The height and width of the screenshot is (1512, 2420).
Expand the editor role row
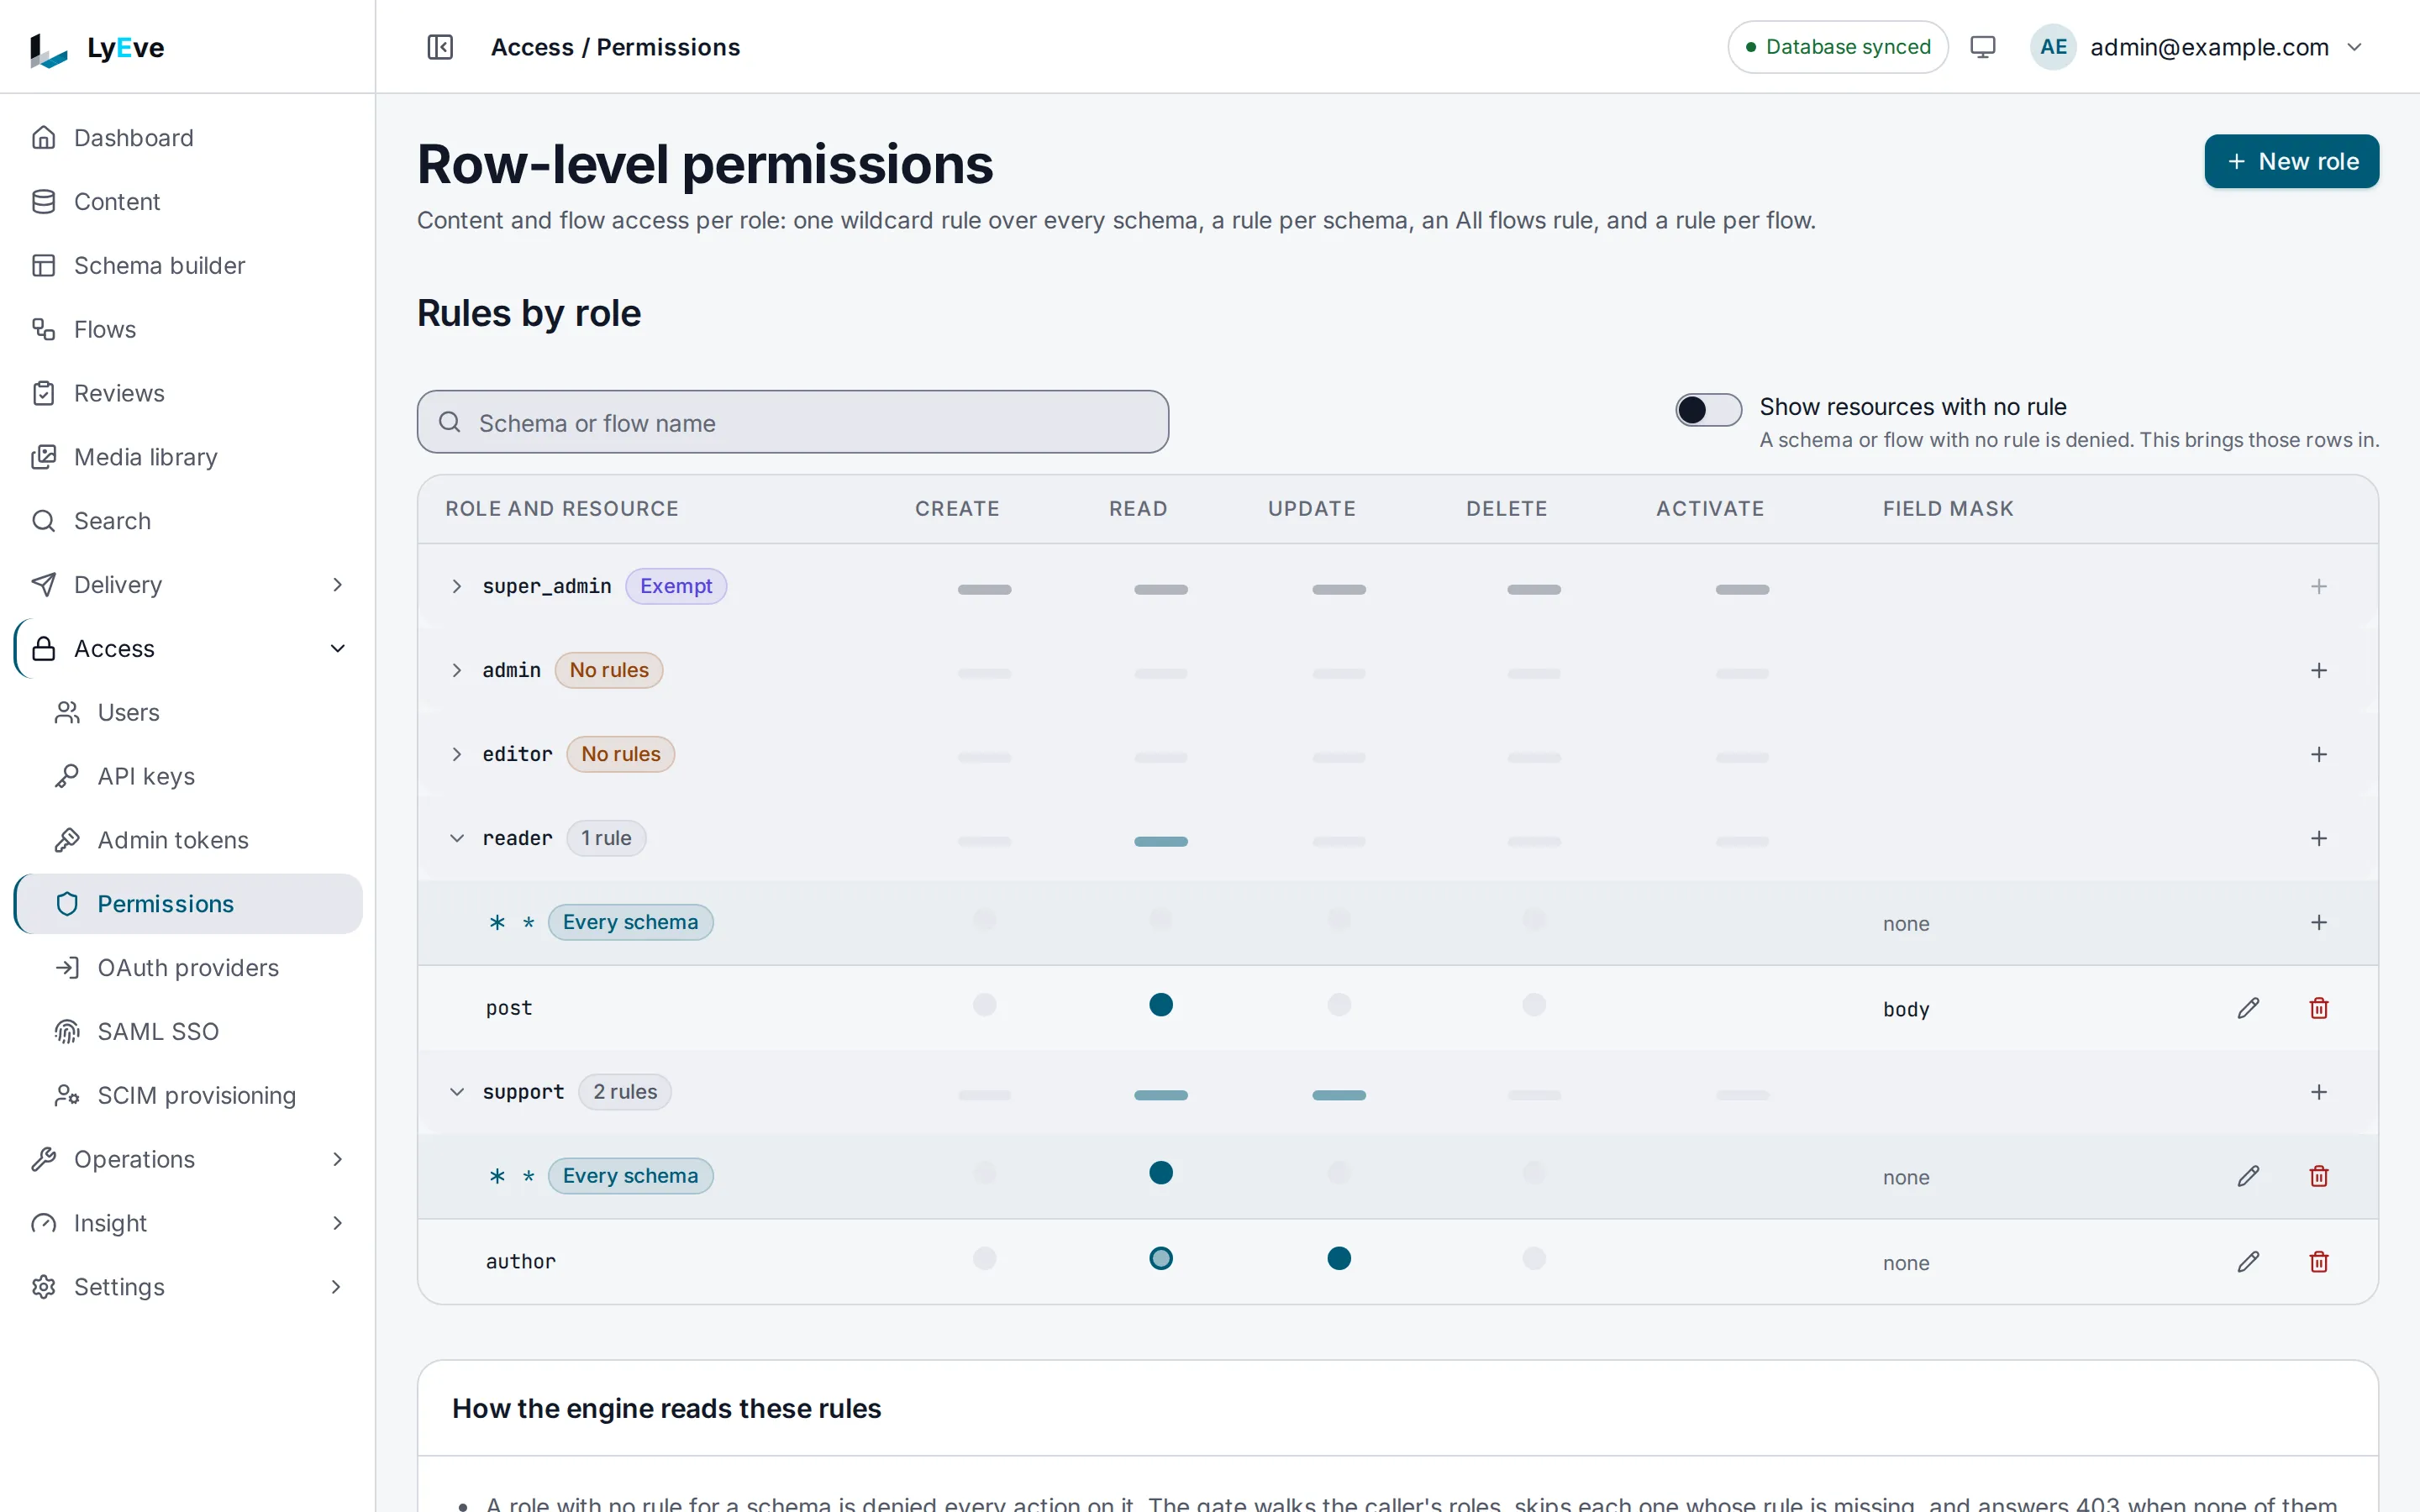tap(456, 754)
